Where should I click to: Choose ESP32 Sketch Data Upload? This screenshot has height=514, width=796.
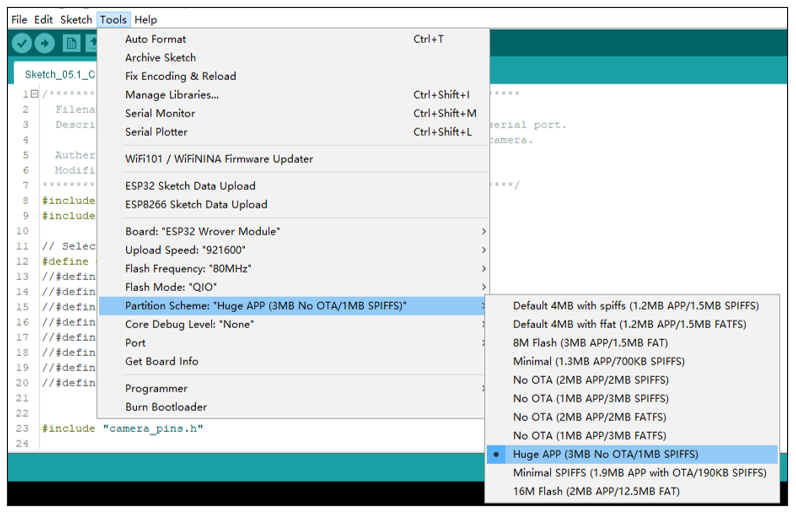point(293,186)
